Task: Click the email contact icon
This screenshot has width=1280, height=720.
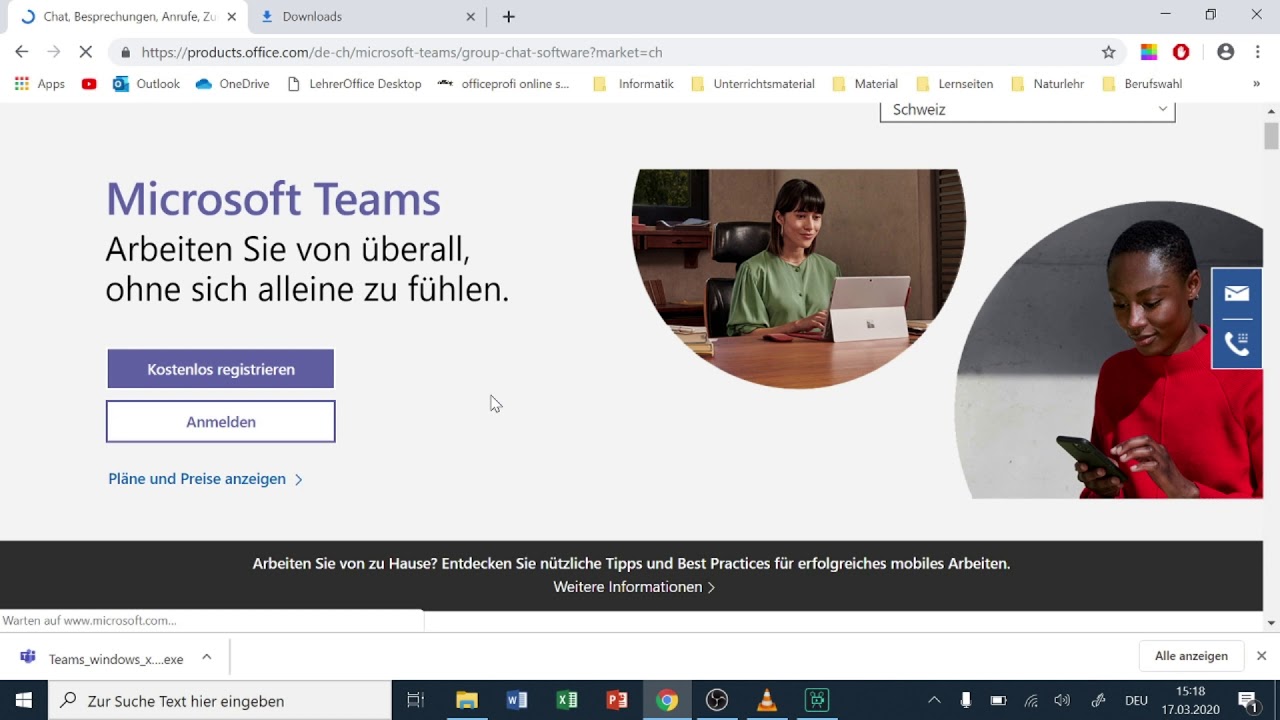Action: pos(1237,293)
